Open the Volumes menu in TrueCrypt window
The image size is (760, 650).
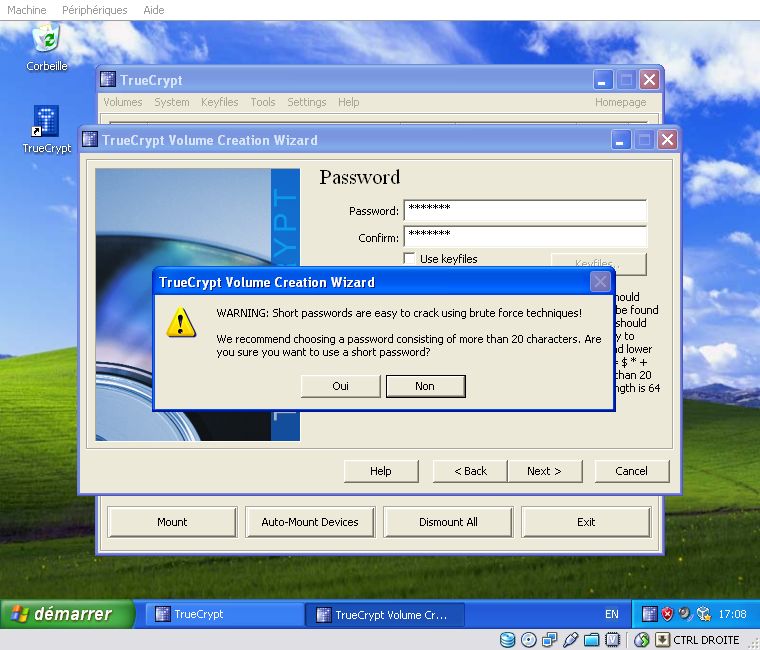click(123, 102)
